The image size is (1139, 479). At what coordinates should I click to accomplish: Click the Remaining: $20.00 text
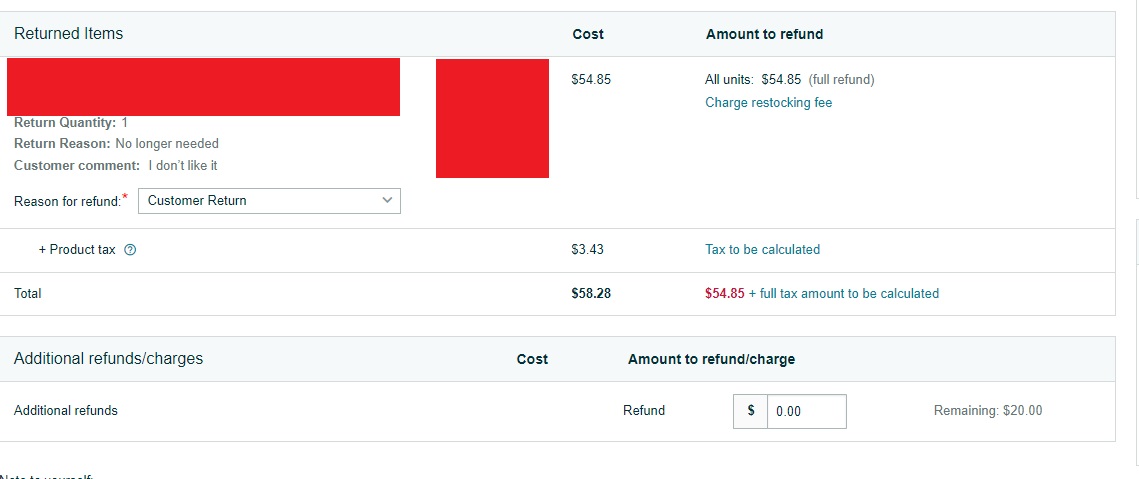987,411
